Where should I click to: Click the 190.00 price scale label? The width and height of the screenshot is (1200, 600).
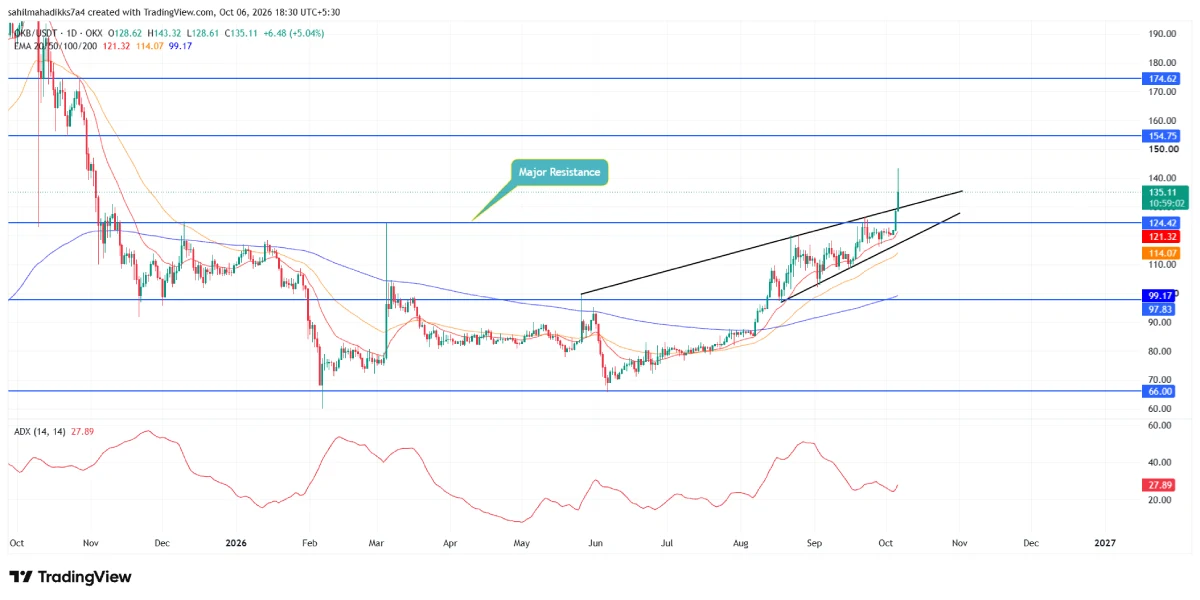pyautogui.click(x=1162, y=33)
